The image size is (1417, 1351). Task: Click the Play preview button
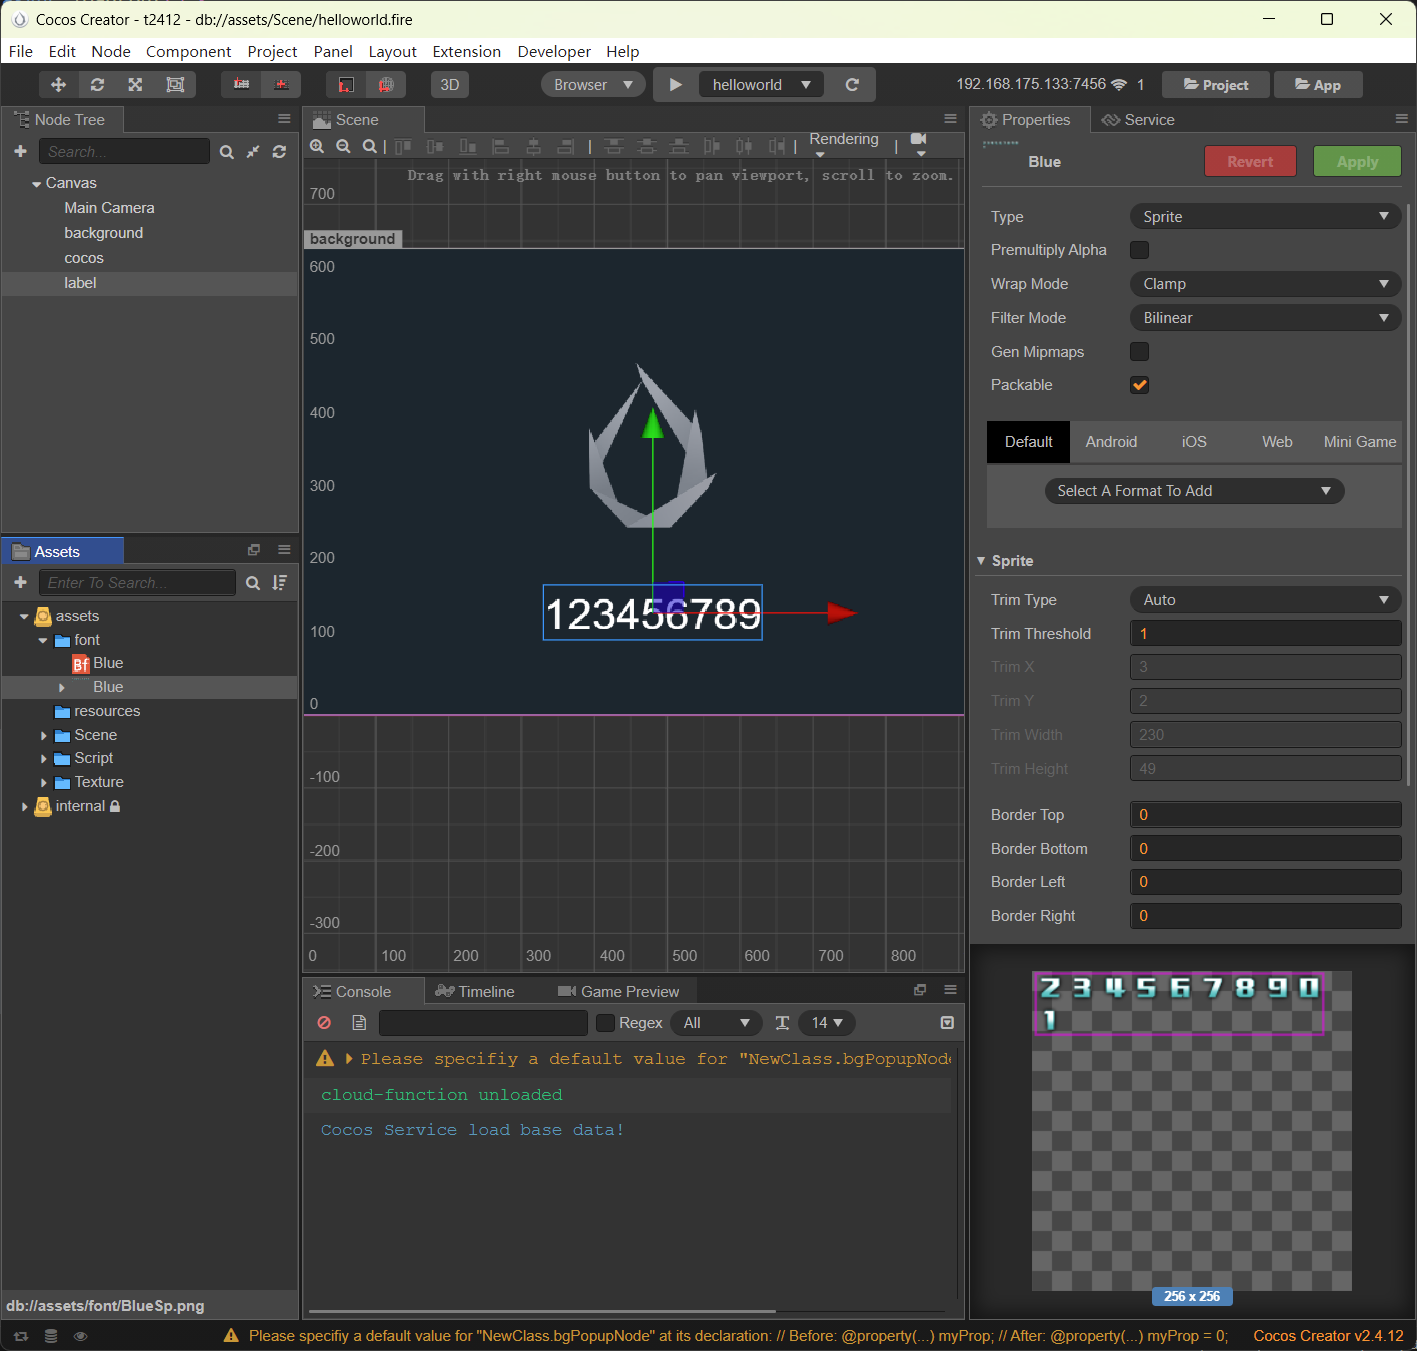coord(676,85)
